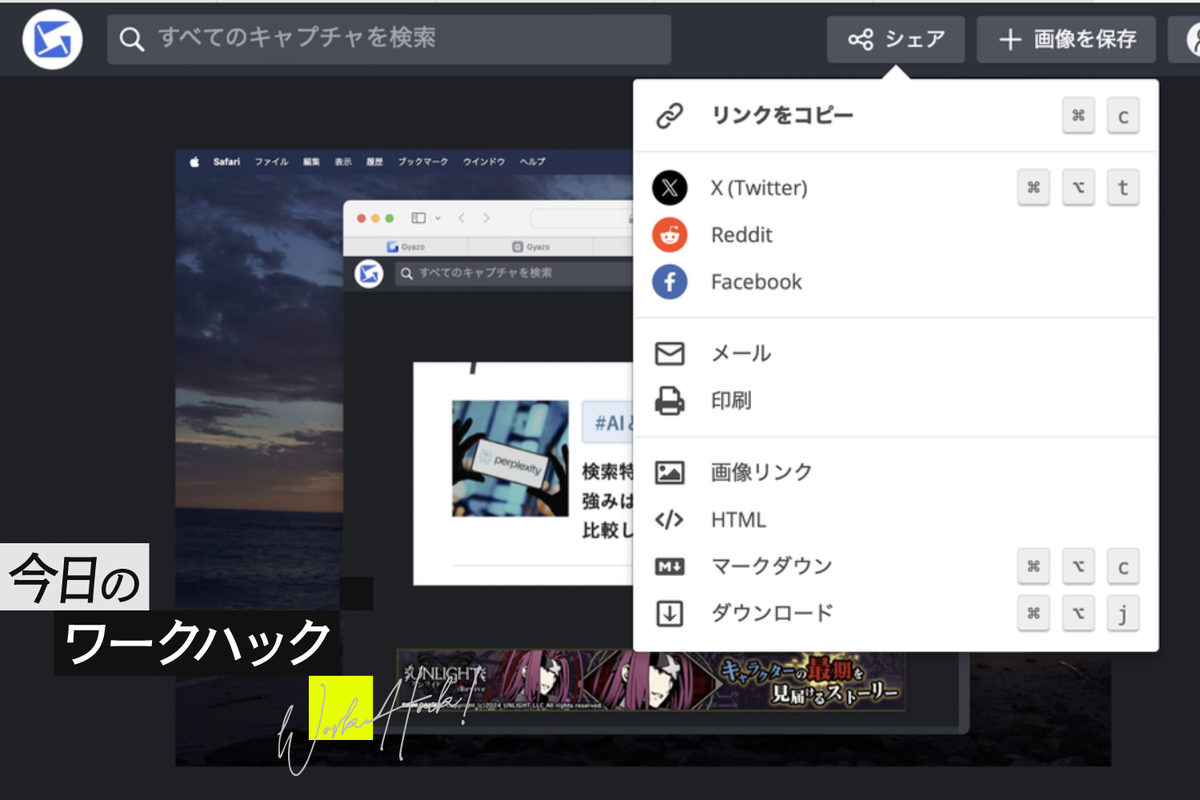Expand sidebar dropdown chevron in Safari toolbar
1200x800 pixels.
coord(438,218)
